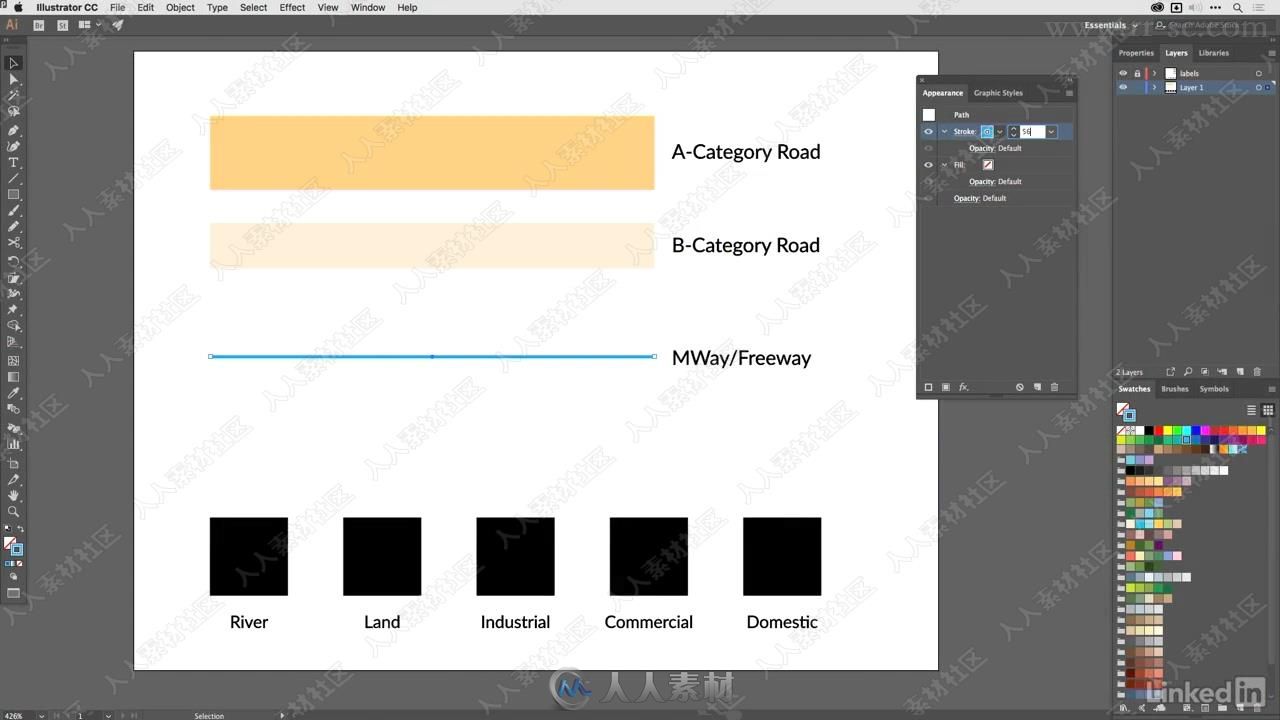Click the stroke weight stepper arrows
Viewport: 1280px width, 720px height.
(x=1013, y=132)
